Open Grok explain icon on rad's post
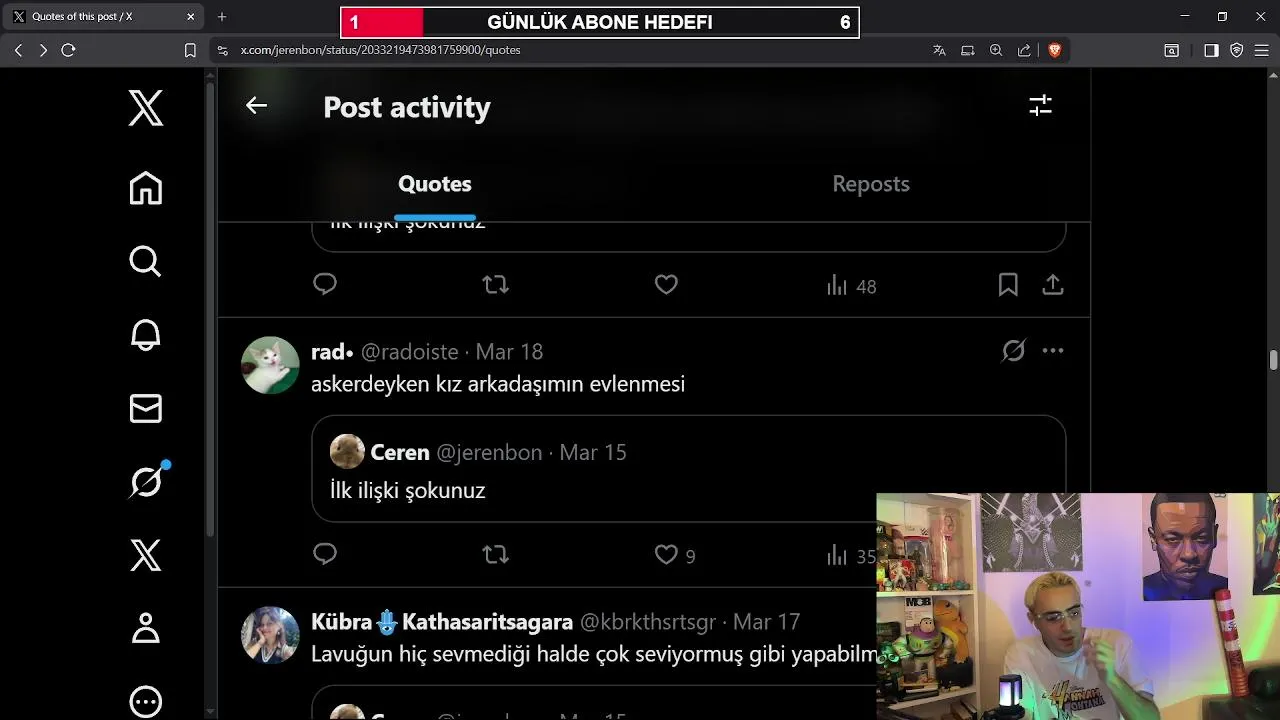Screen dimensions: 1280x720 [x=1013, y=351]
